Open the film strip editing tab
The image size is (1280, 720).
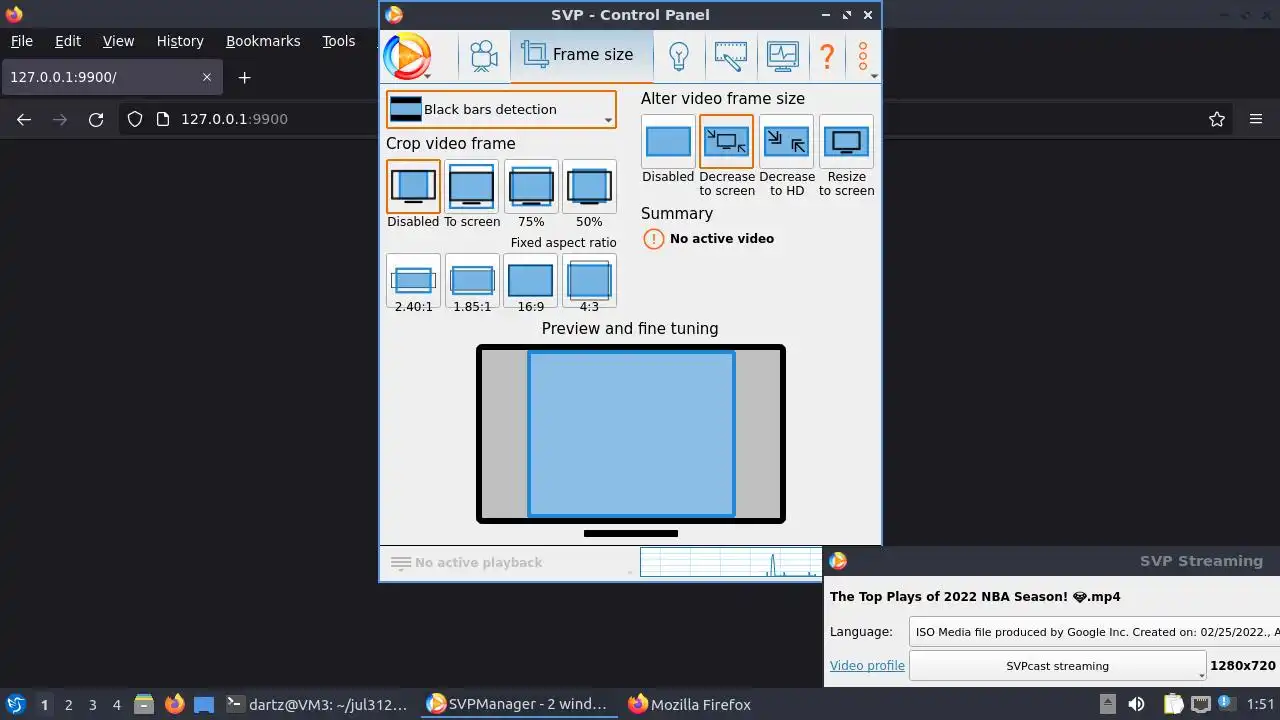731,55
